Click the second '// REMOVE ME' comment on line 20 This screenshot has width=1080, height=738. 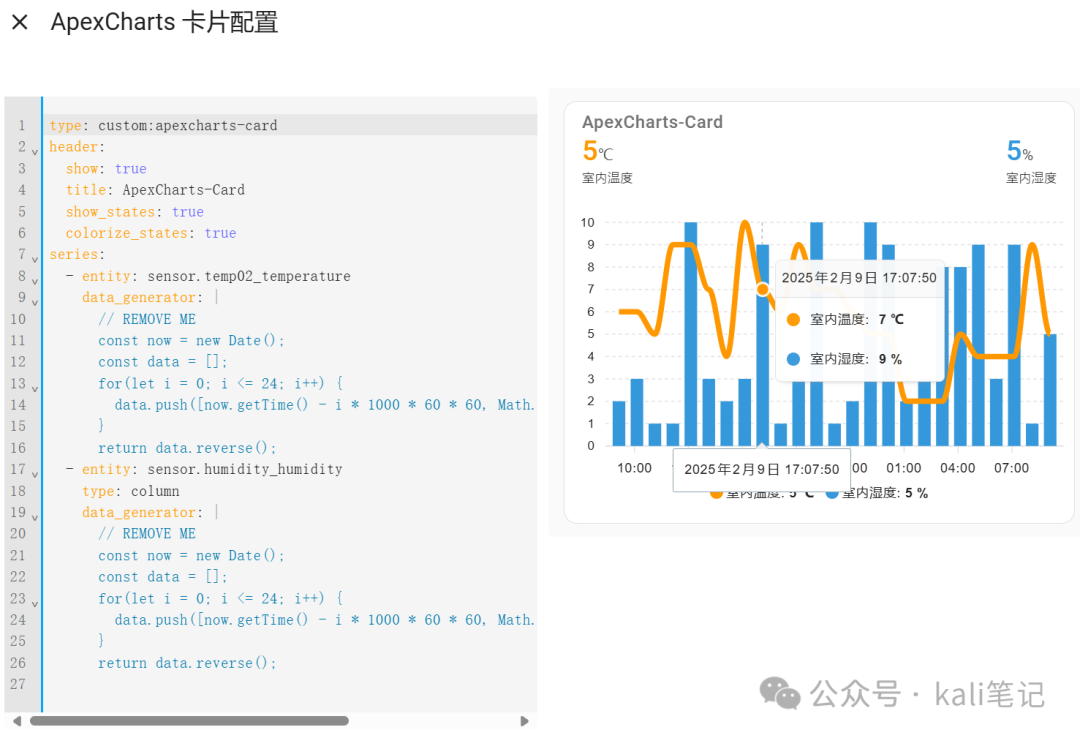(x=147, y=534)
